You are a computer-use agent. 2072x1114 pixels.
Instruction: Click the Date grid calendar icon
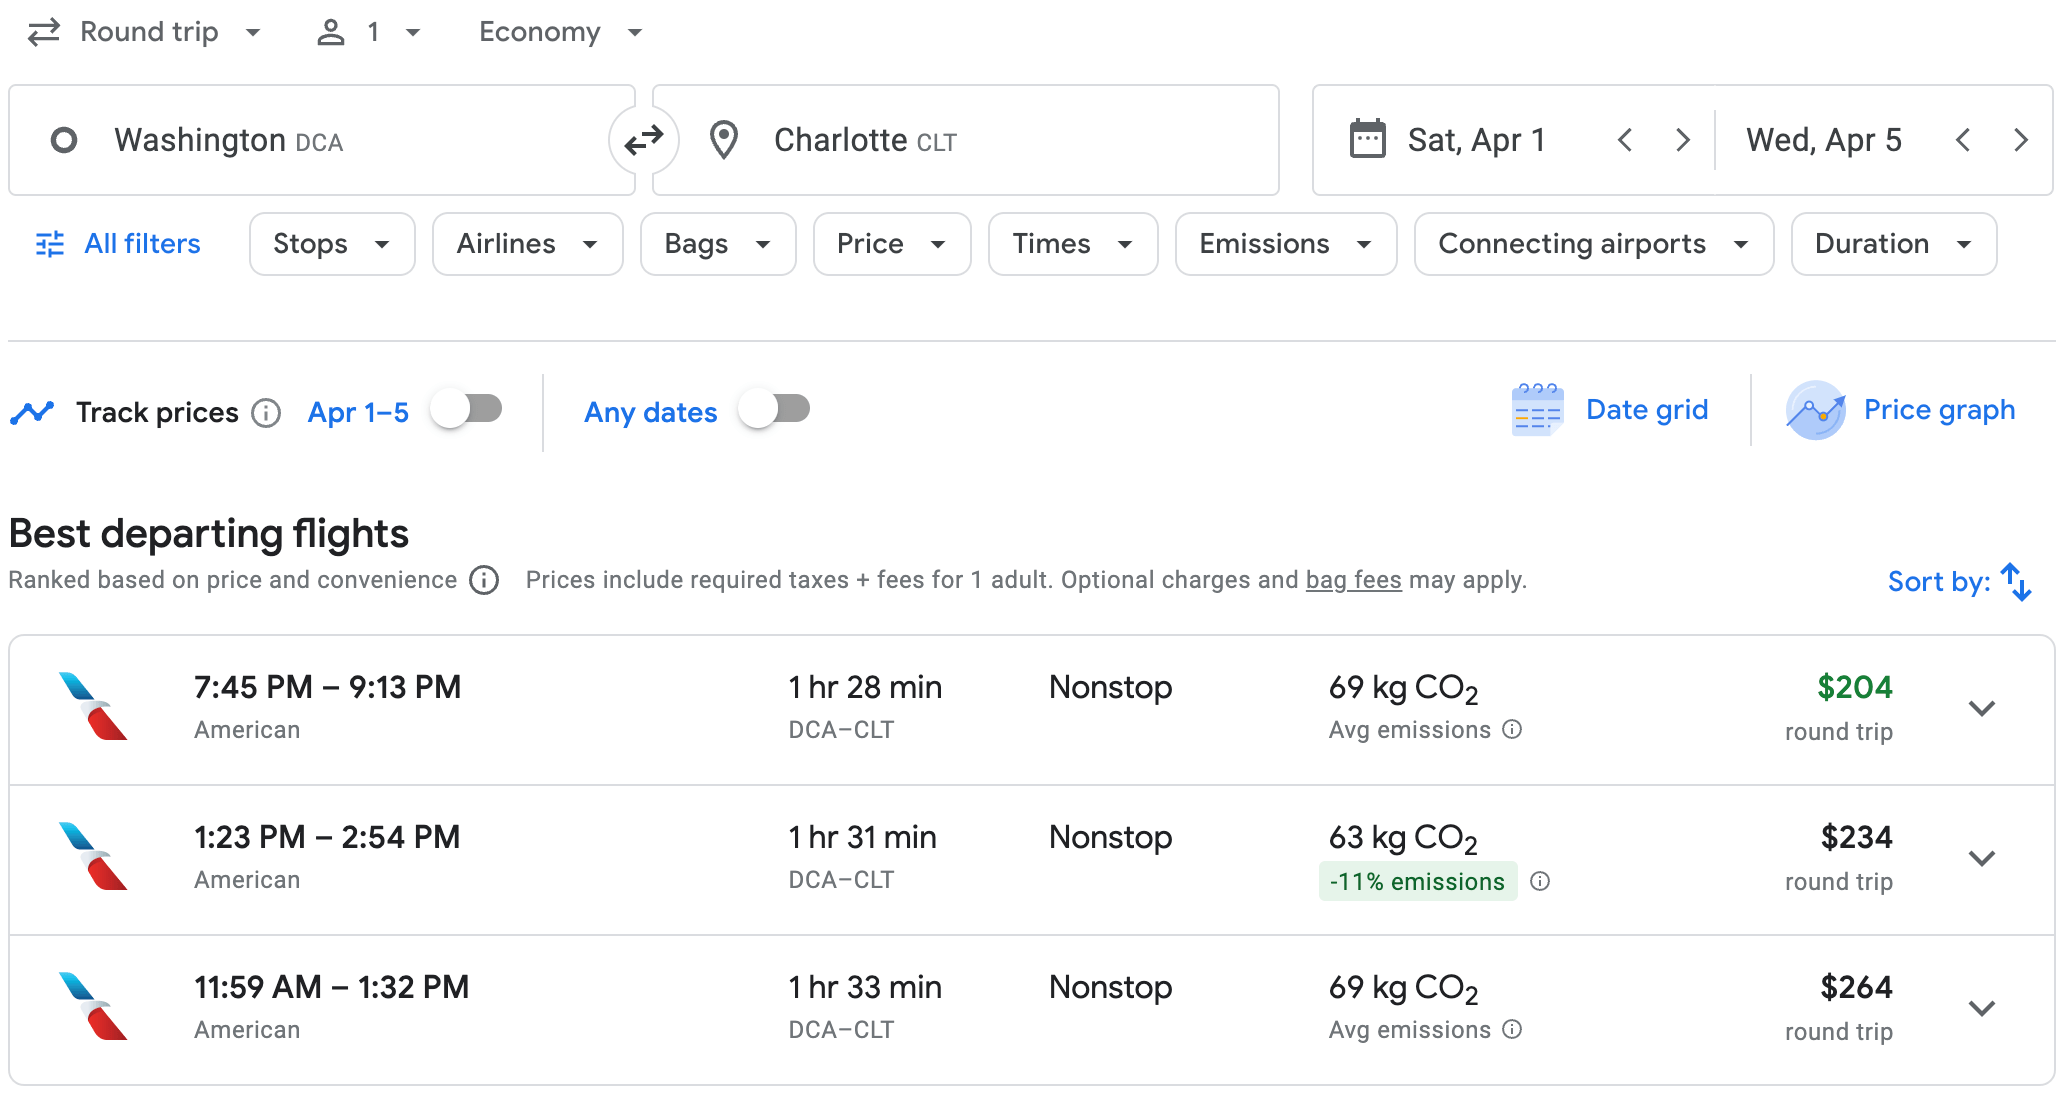pos(1537,410)
